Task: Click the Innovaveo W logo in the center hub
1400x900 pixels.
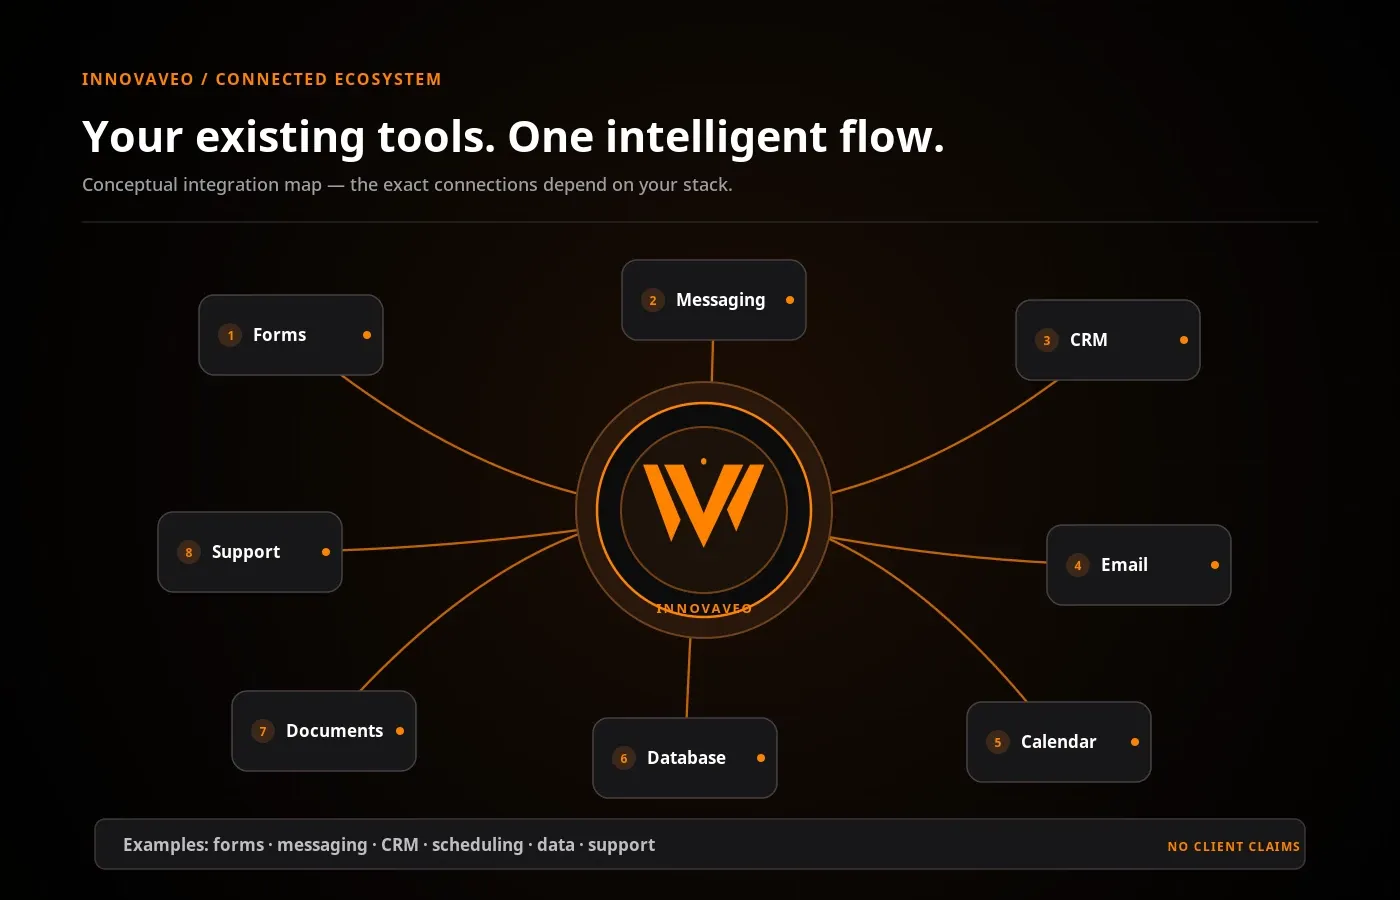Action: [x=704, y=504]
